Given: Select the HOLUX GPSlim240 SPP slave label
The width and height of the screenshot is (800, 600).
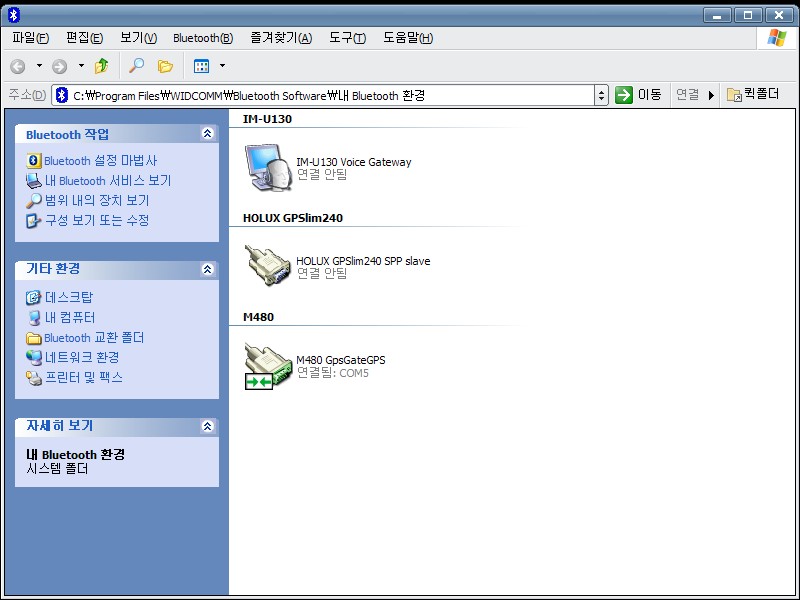Looking at the screenshot, I should click(363, 261).
